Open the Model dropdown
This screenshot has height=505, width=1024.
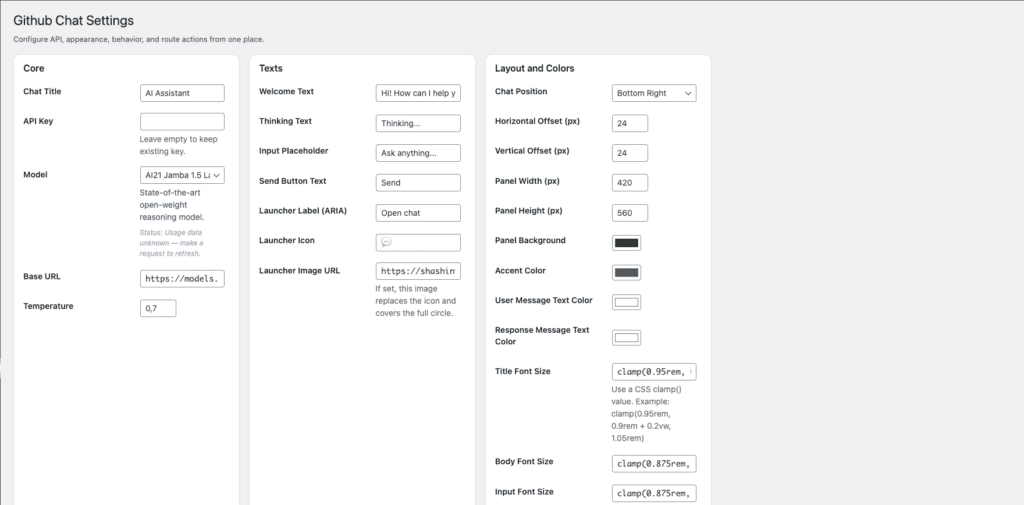click(182, 175)
